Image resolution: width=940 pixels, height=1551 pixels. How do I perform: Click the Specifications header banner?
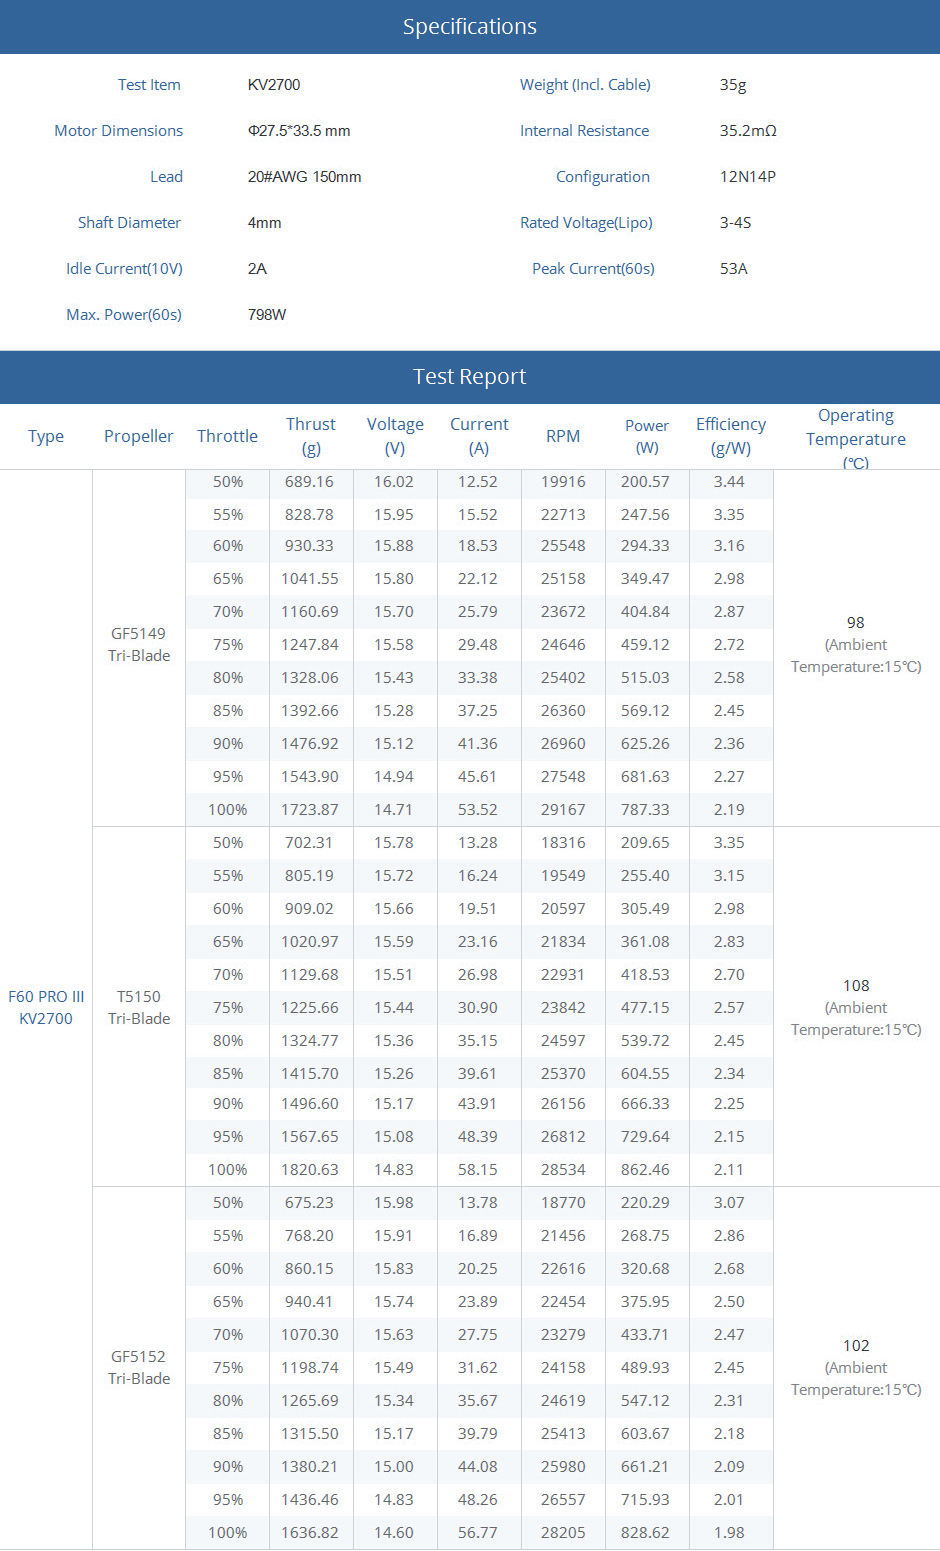click(469, 27)
